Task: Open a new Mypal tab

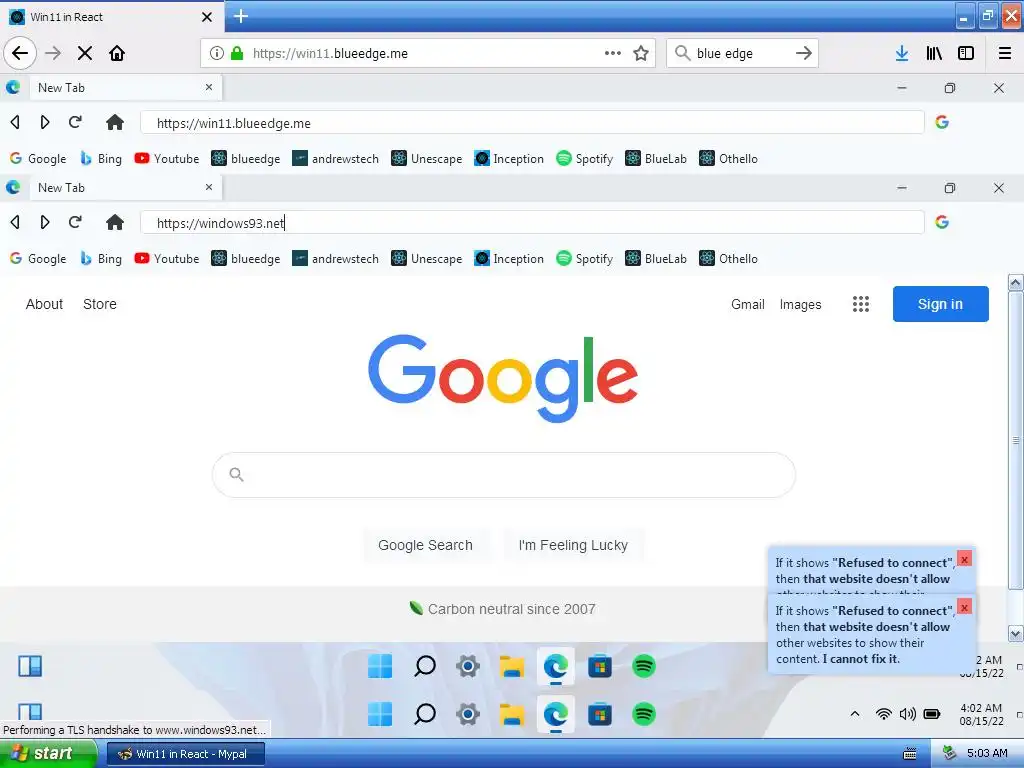Action: (240, 16)
